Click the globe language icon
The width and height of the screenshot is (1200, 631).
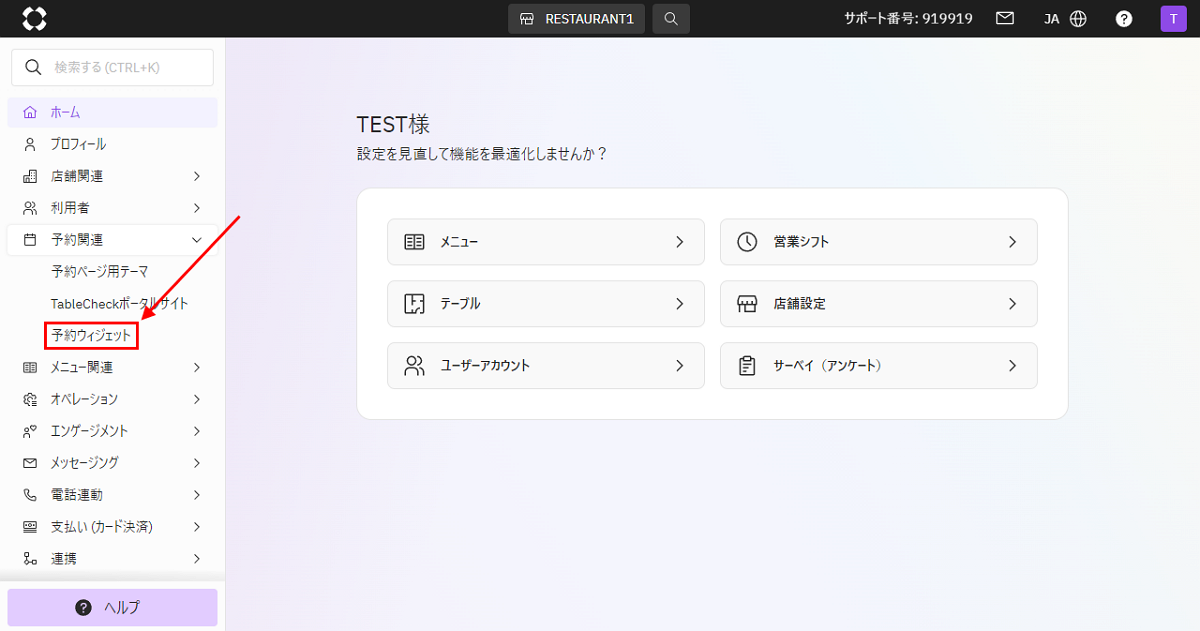[x=1078, y=18]
